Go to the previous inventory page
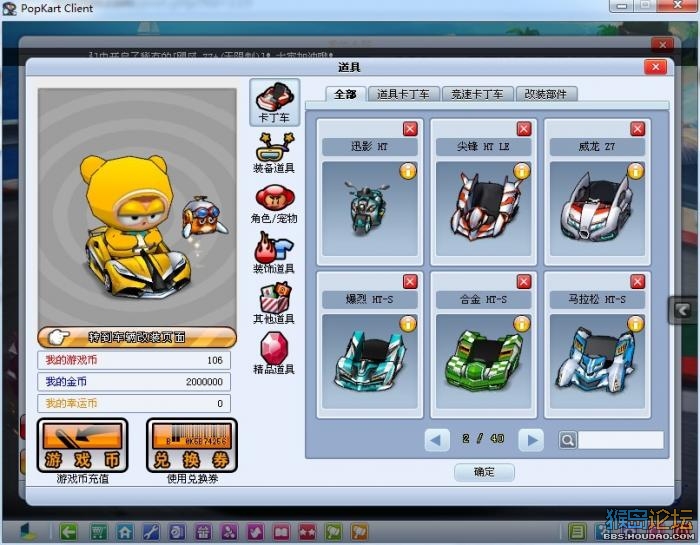The image size is (700, 545). (x=437, y=440)
